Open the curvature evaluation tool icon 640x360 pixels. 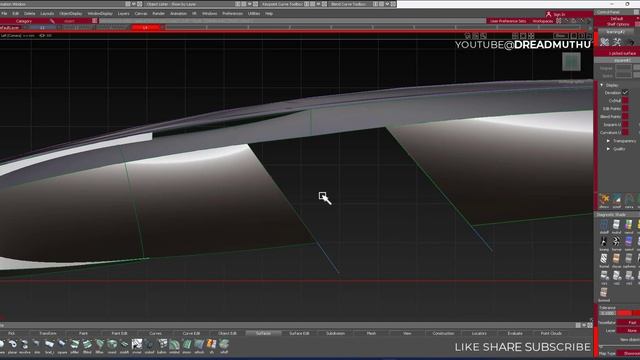(629, 200)
